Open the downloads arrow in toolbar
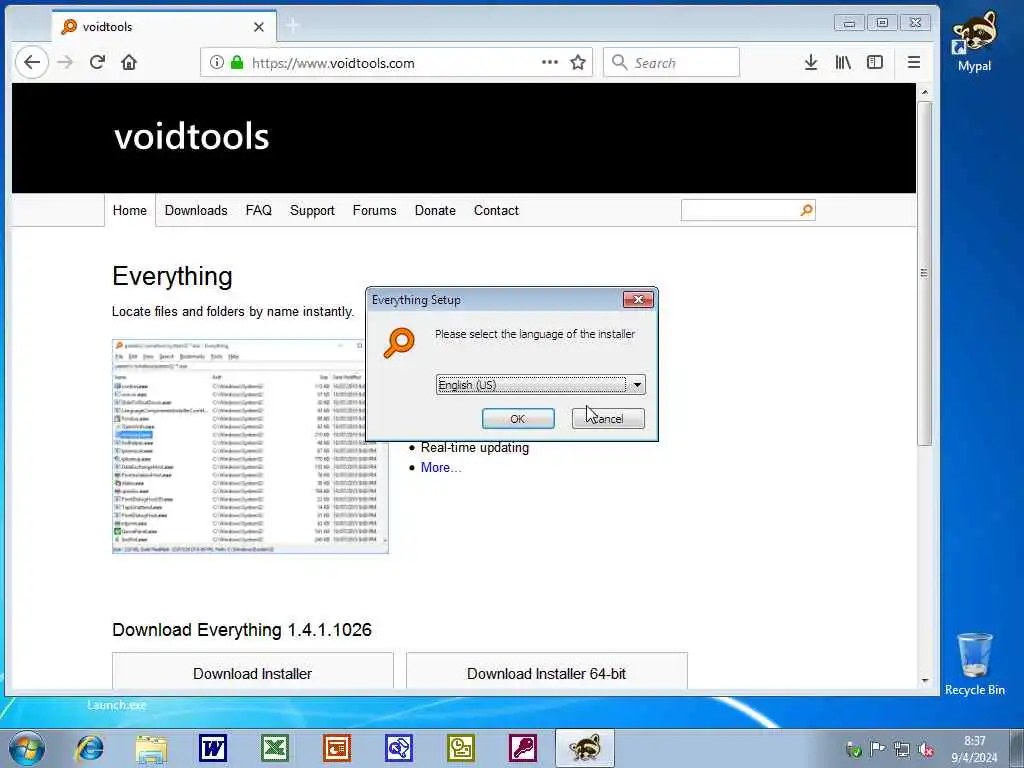Image resolution: width=1024 pixels, height=768 pixels. (810, 63)
